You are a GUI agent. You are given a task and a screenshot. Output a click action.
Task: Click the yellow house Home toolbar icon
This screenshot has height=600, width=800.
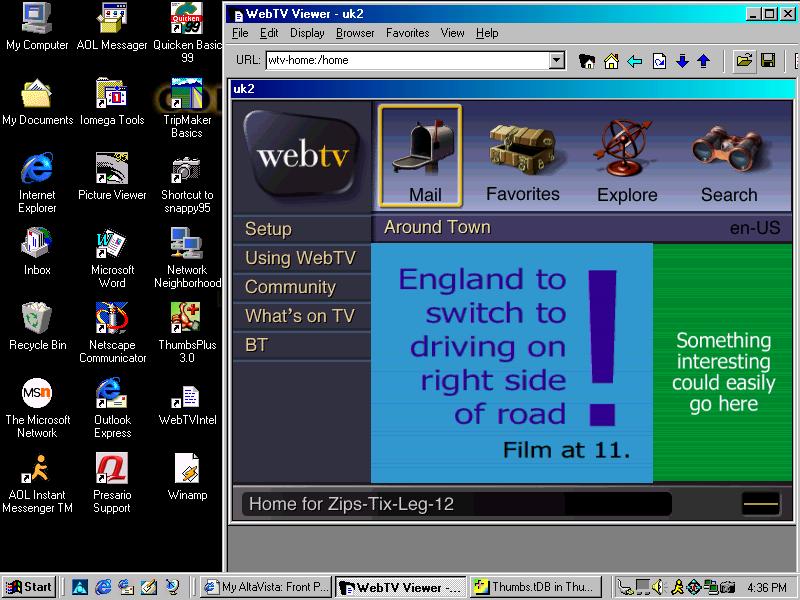pyautogui.click(x=611, y=61)
